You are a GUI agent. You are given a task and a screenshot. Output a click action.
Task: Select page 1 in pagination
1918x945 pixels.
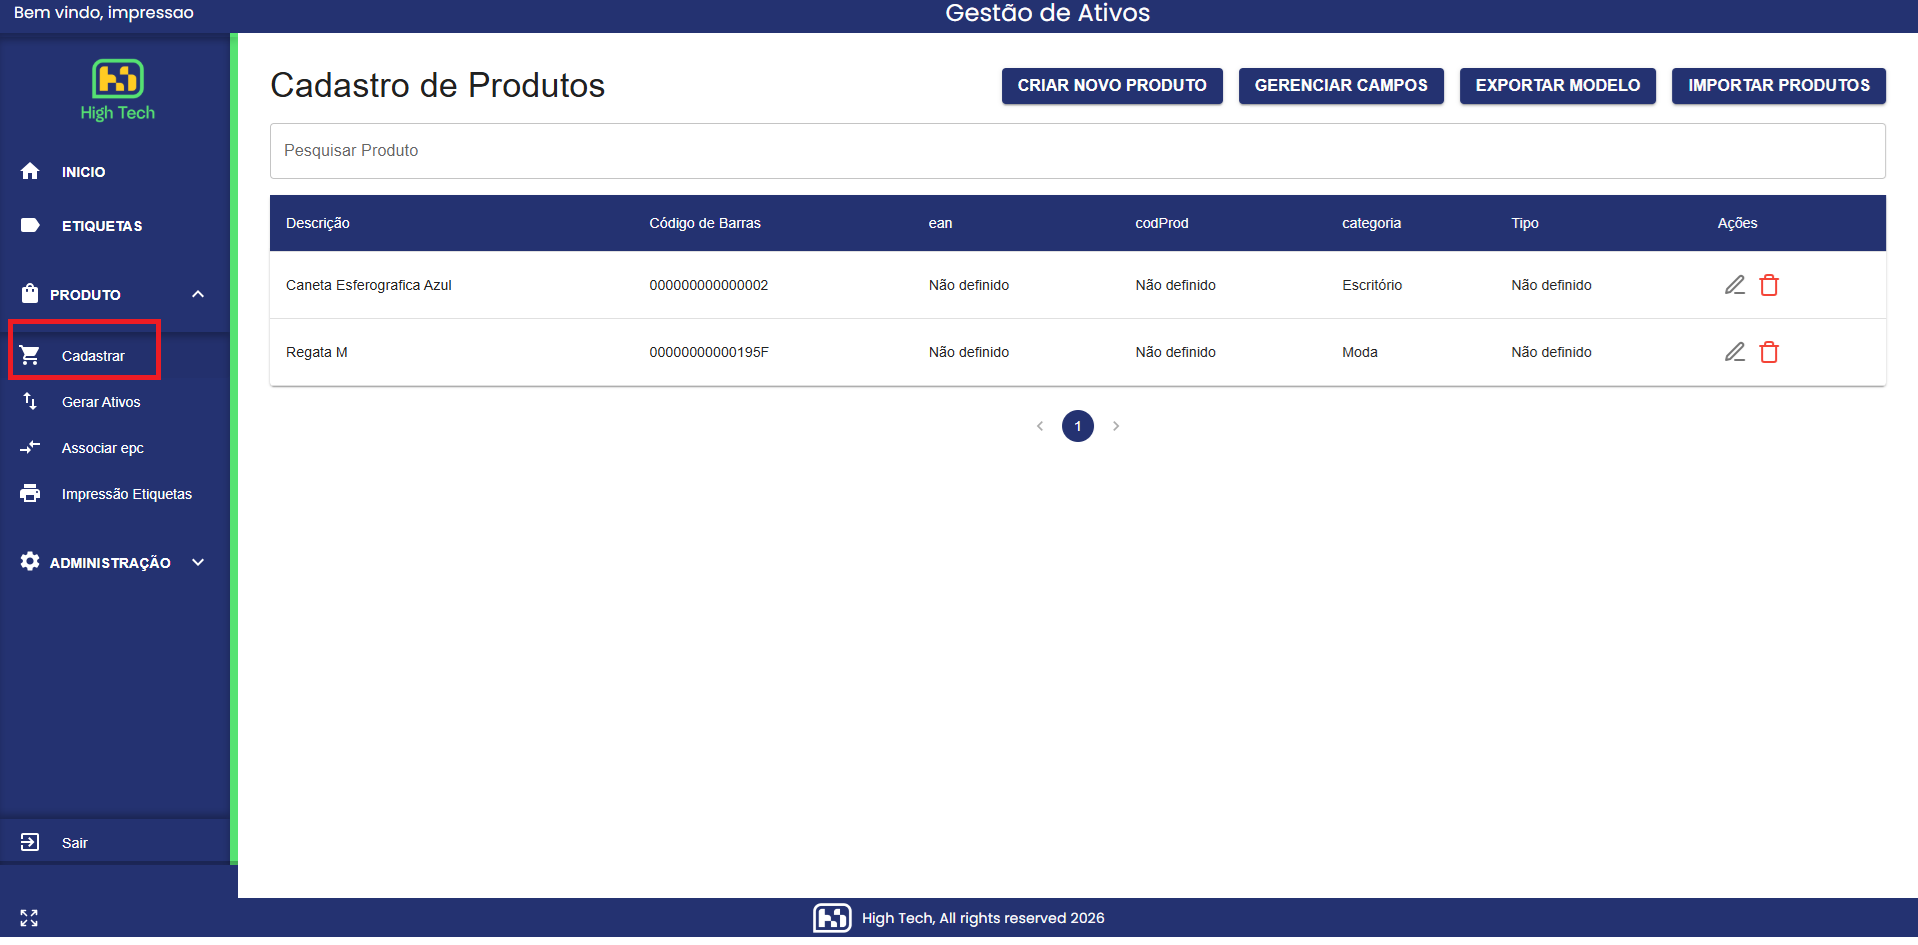pyautogui.click(x=1078, y=426)
